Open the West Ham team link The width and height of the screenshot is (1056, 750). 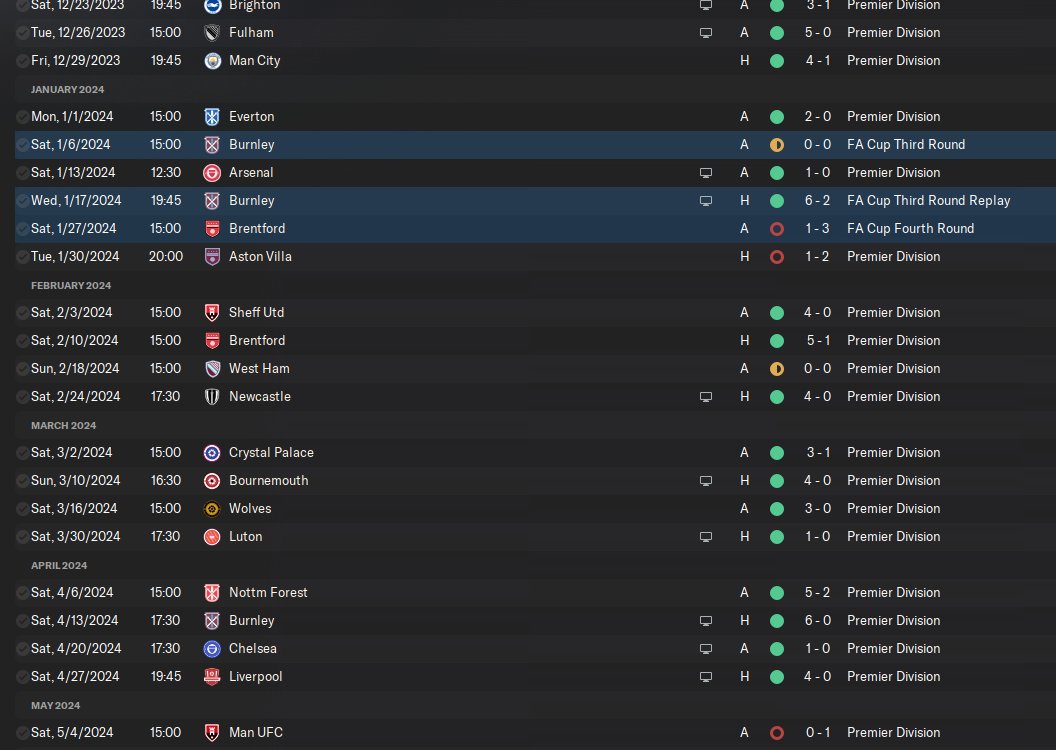[x=259, y=368]
